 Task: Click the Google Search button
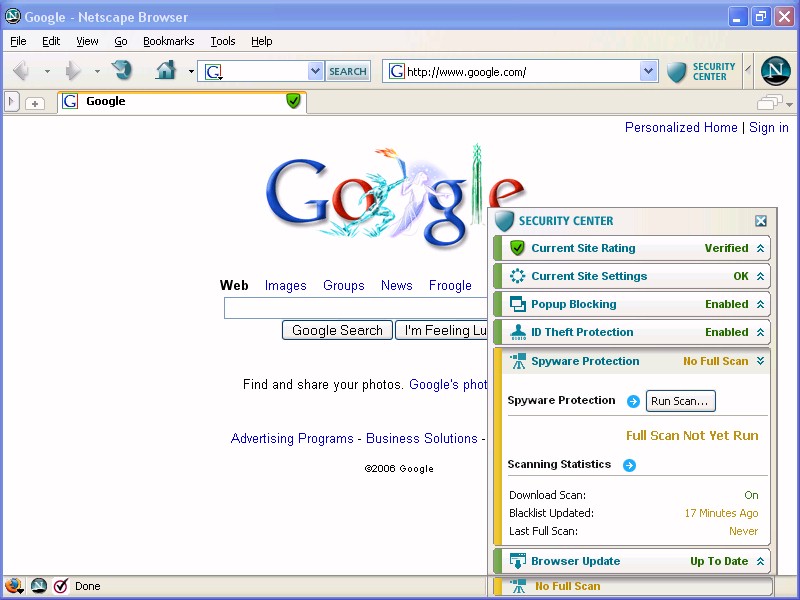click(337, 330)
